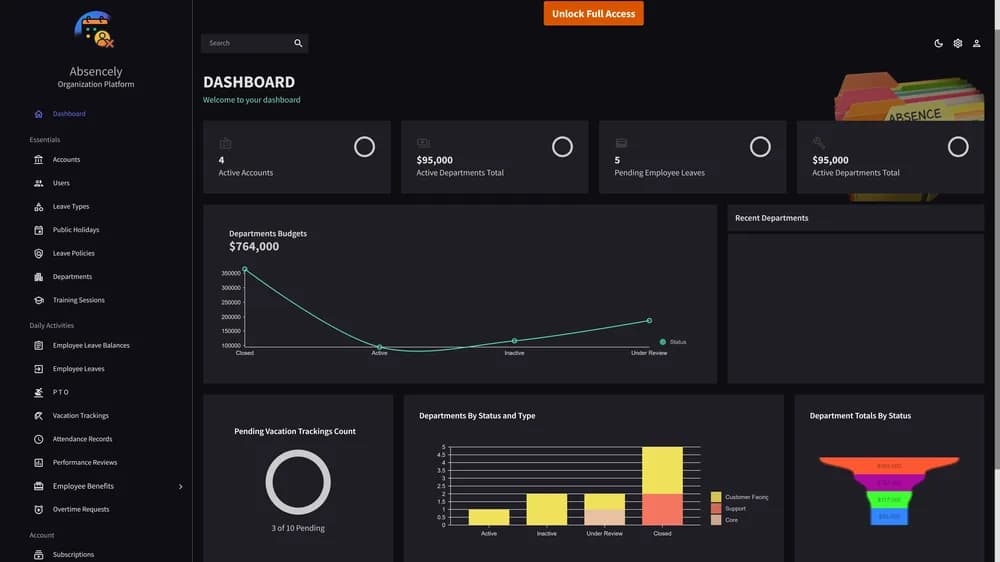Toggle dark mode moon icon

click(x=938, y=43)
